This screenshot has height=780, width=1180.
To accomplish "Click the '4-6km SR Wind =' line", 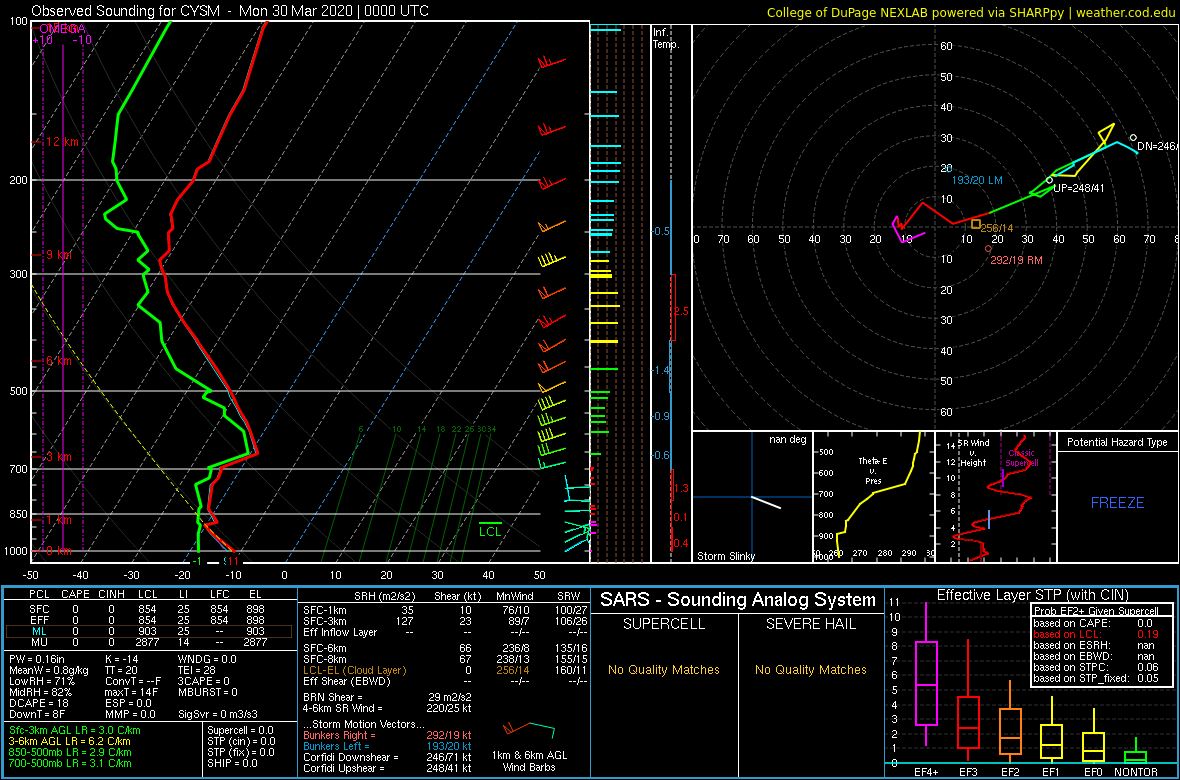I will 387,708.
